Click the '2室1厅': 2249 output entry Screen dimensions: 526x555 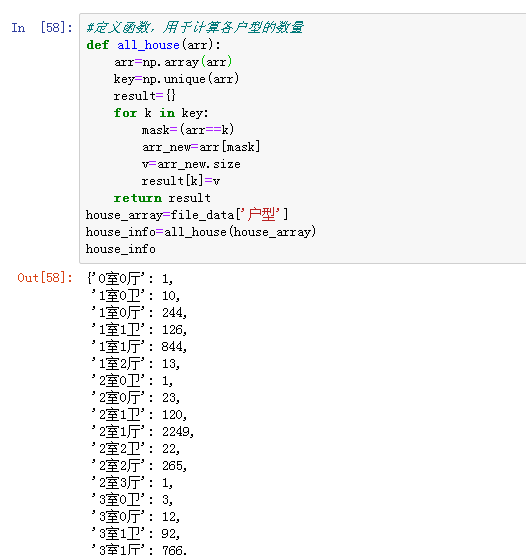142,432
